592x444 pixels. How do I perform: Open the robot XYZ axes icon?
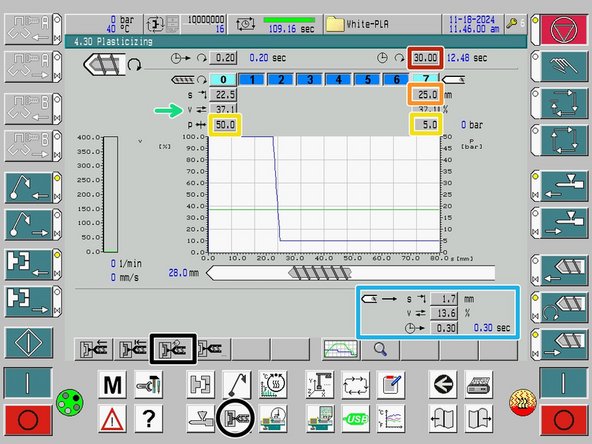pyautogui.click(x=319, y=384)
